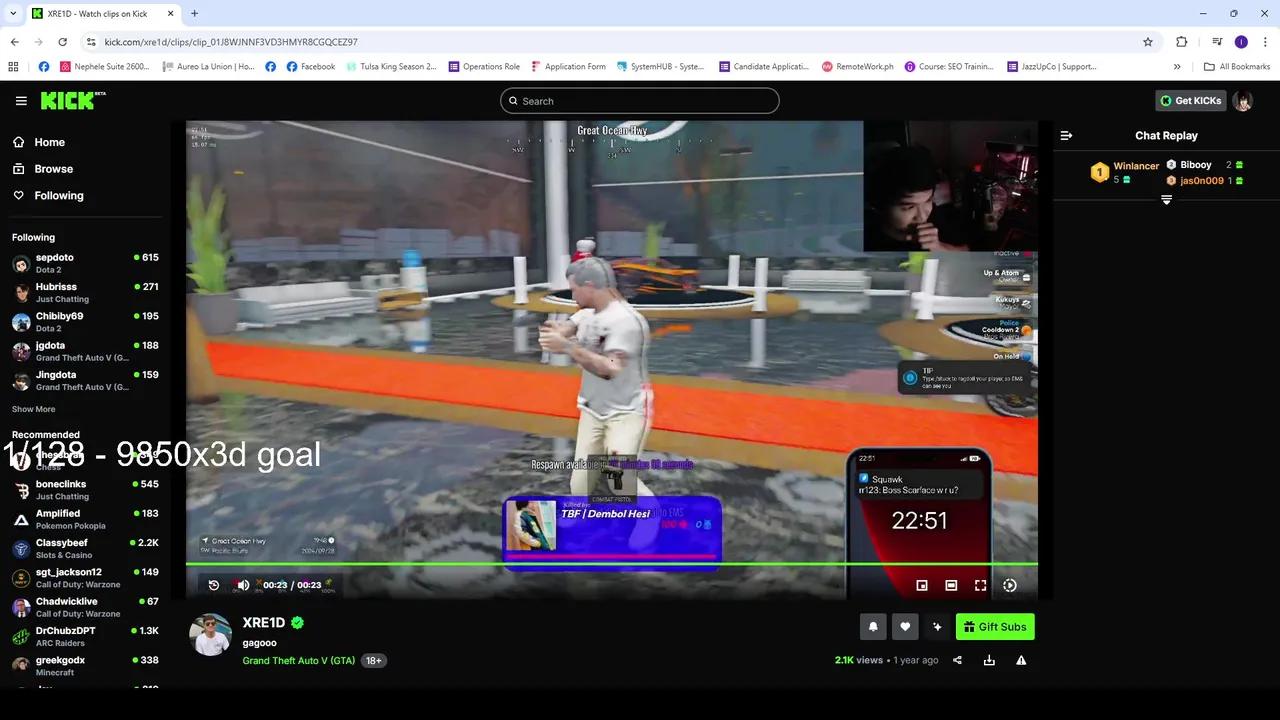Screen dimensions: 1280x720
Task: Mute the video with the speaker toggle
Action: (241, 585)
